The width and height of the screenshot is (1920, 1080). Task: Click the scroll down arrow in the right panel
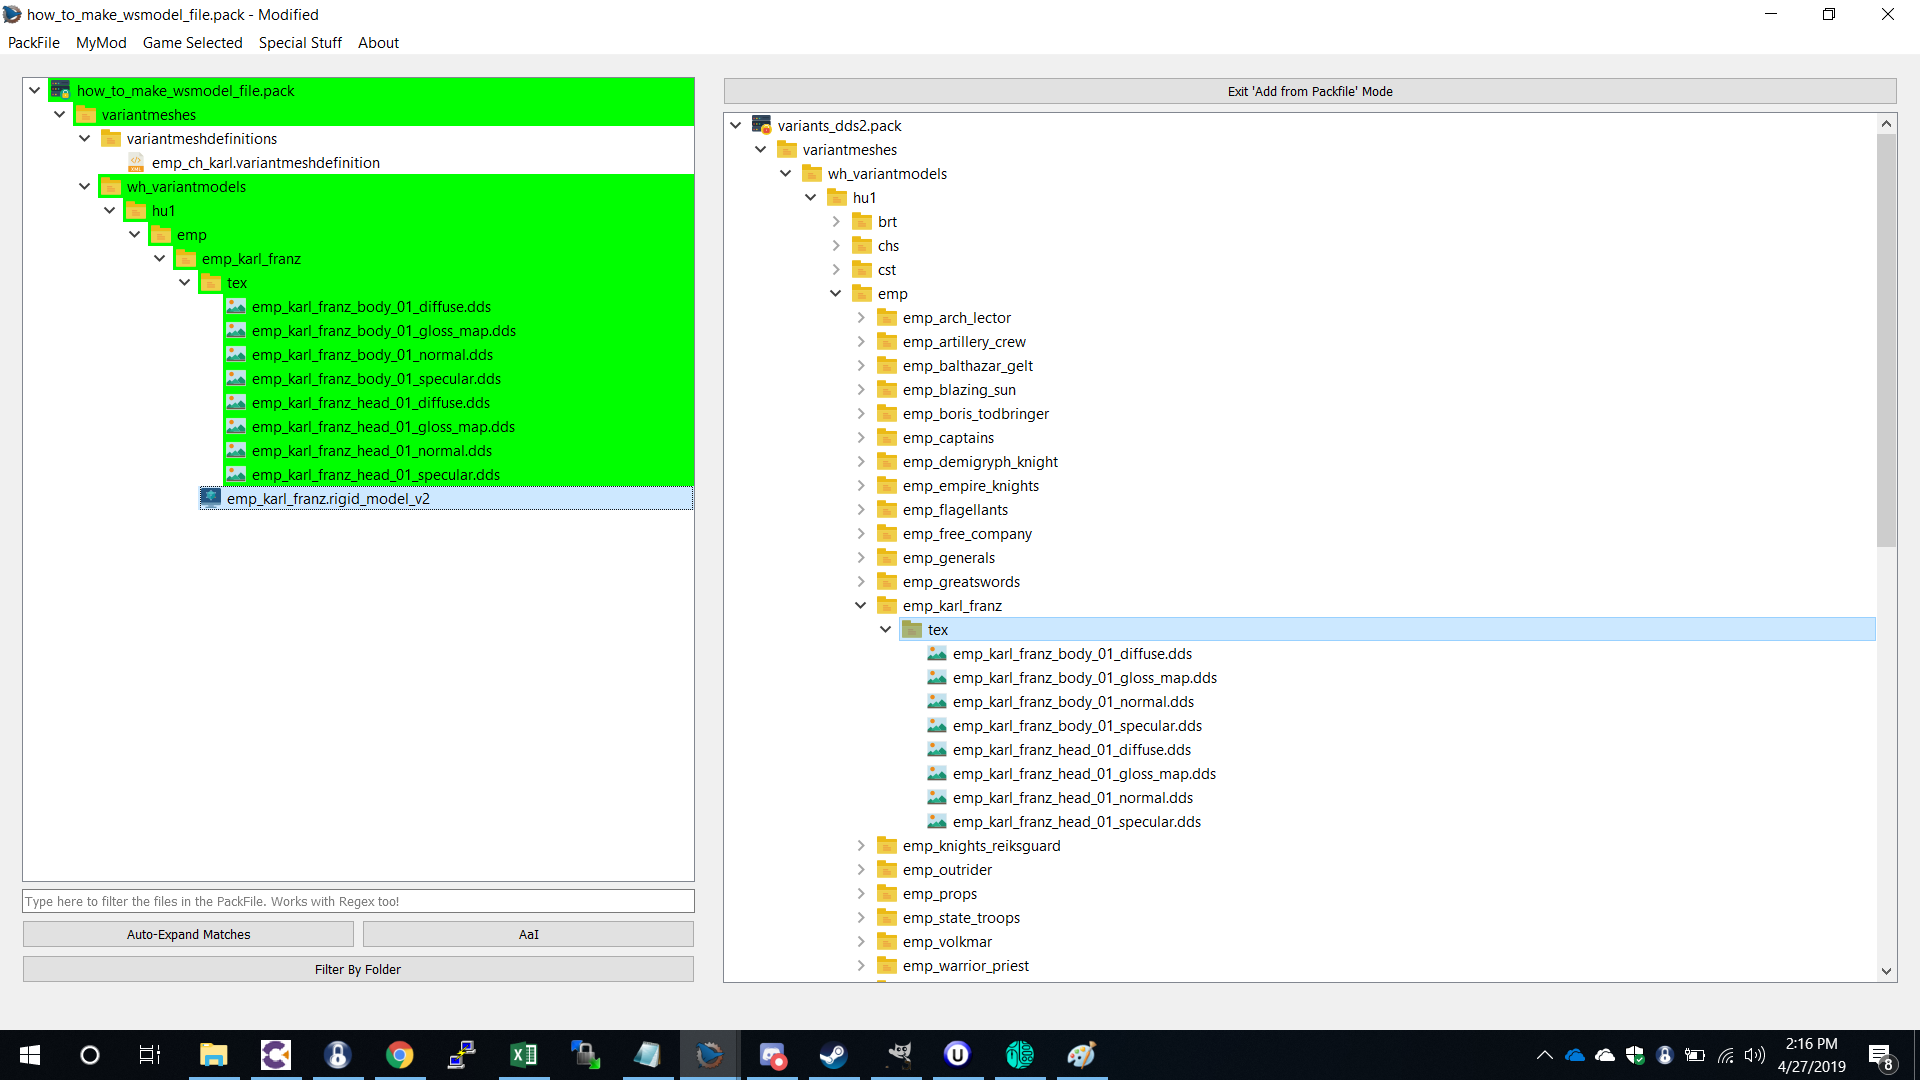pos(1886,971)
